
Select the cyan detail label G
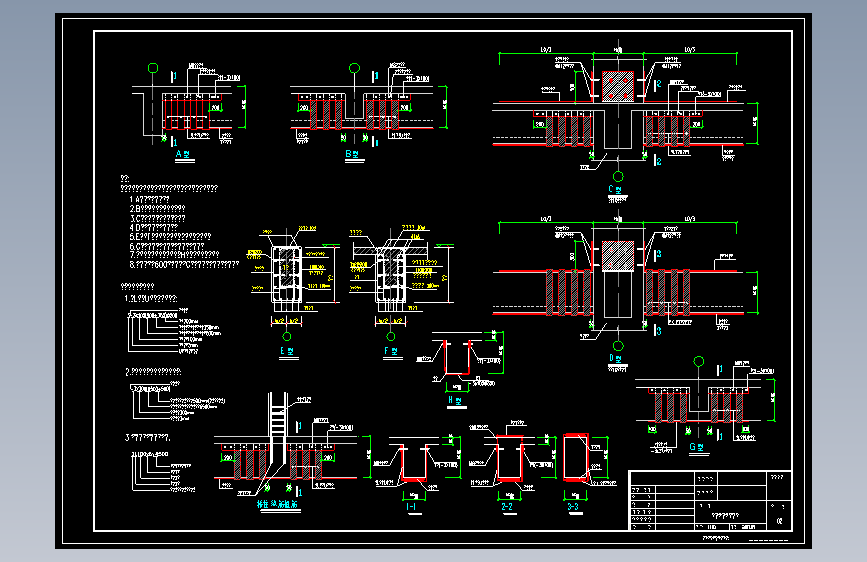click(696, 447)
